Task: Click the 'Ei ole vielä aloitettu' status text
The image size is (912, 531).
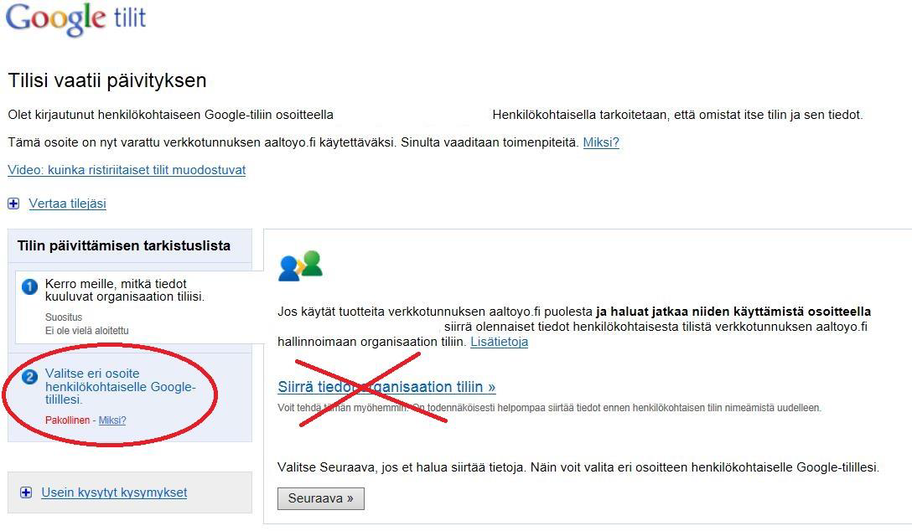Action: (x=87, y=330)
